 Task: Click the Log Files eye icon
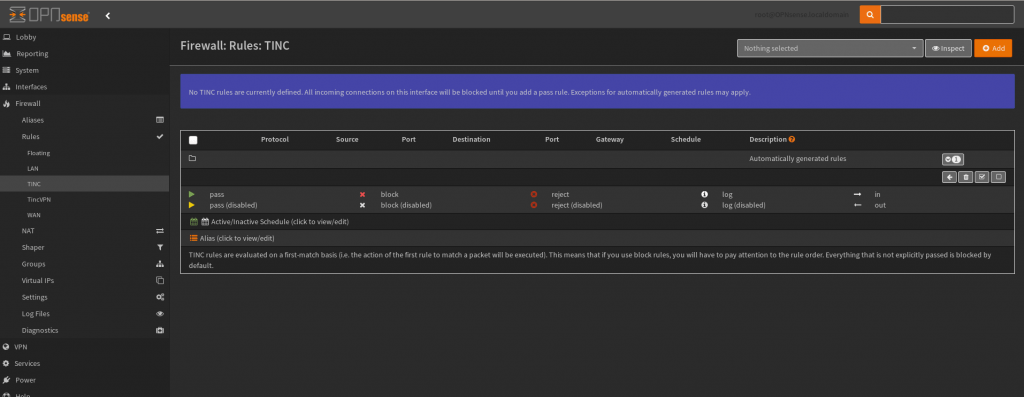(159, 314)
